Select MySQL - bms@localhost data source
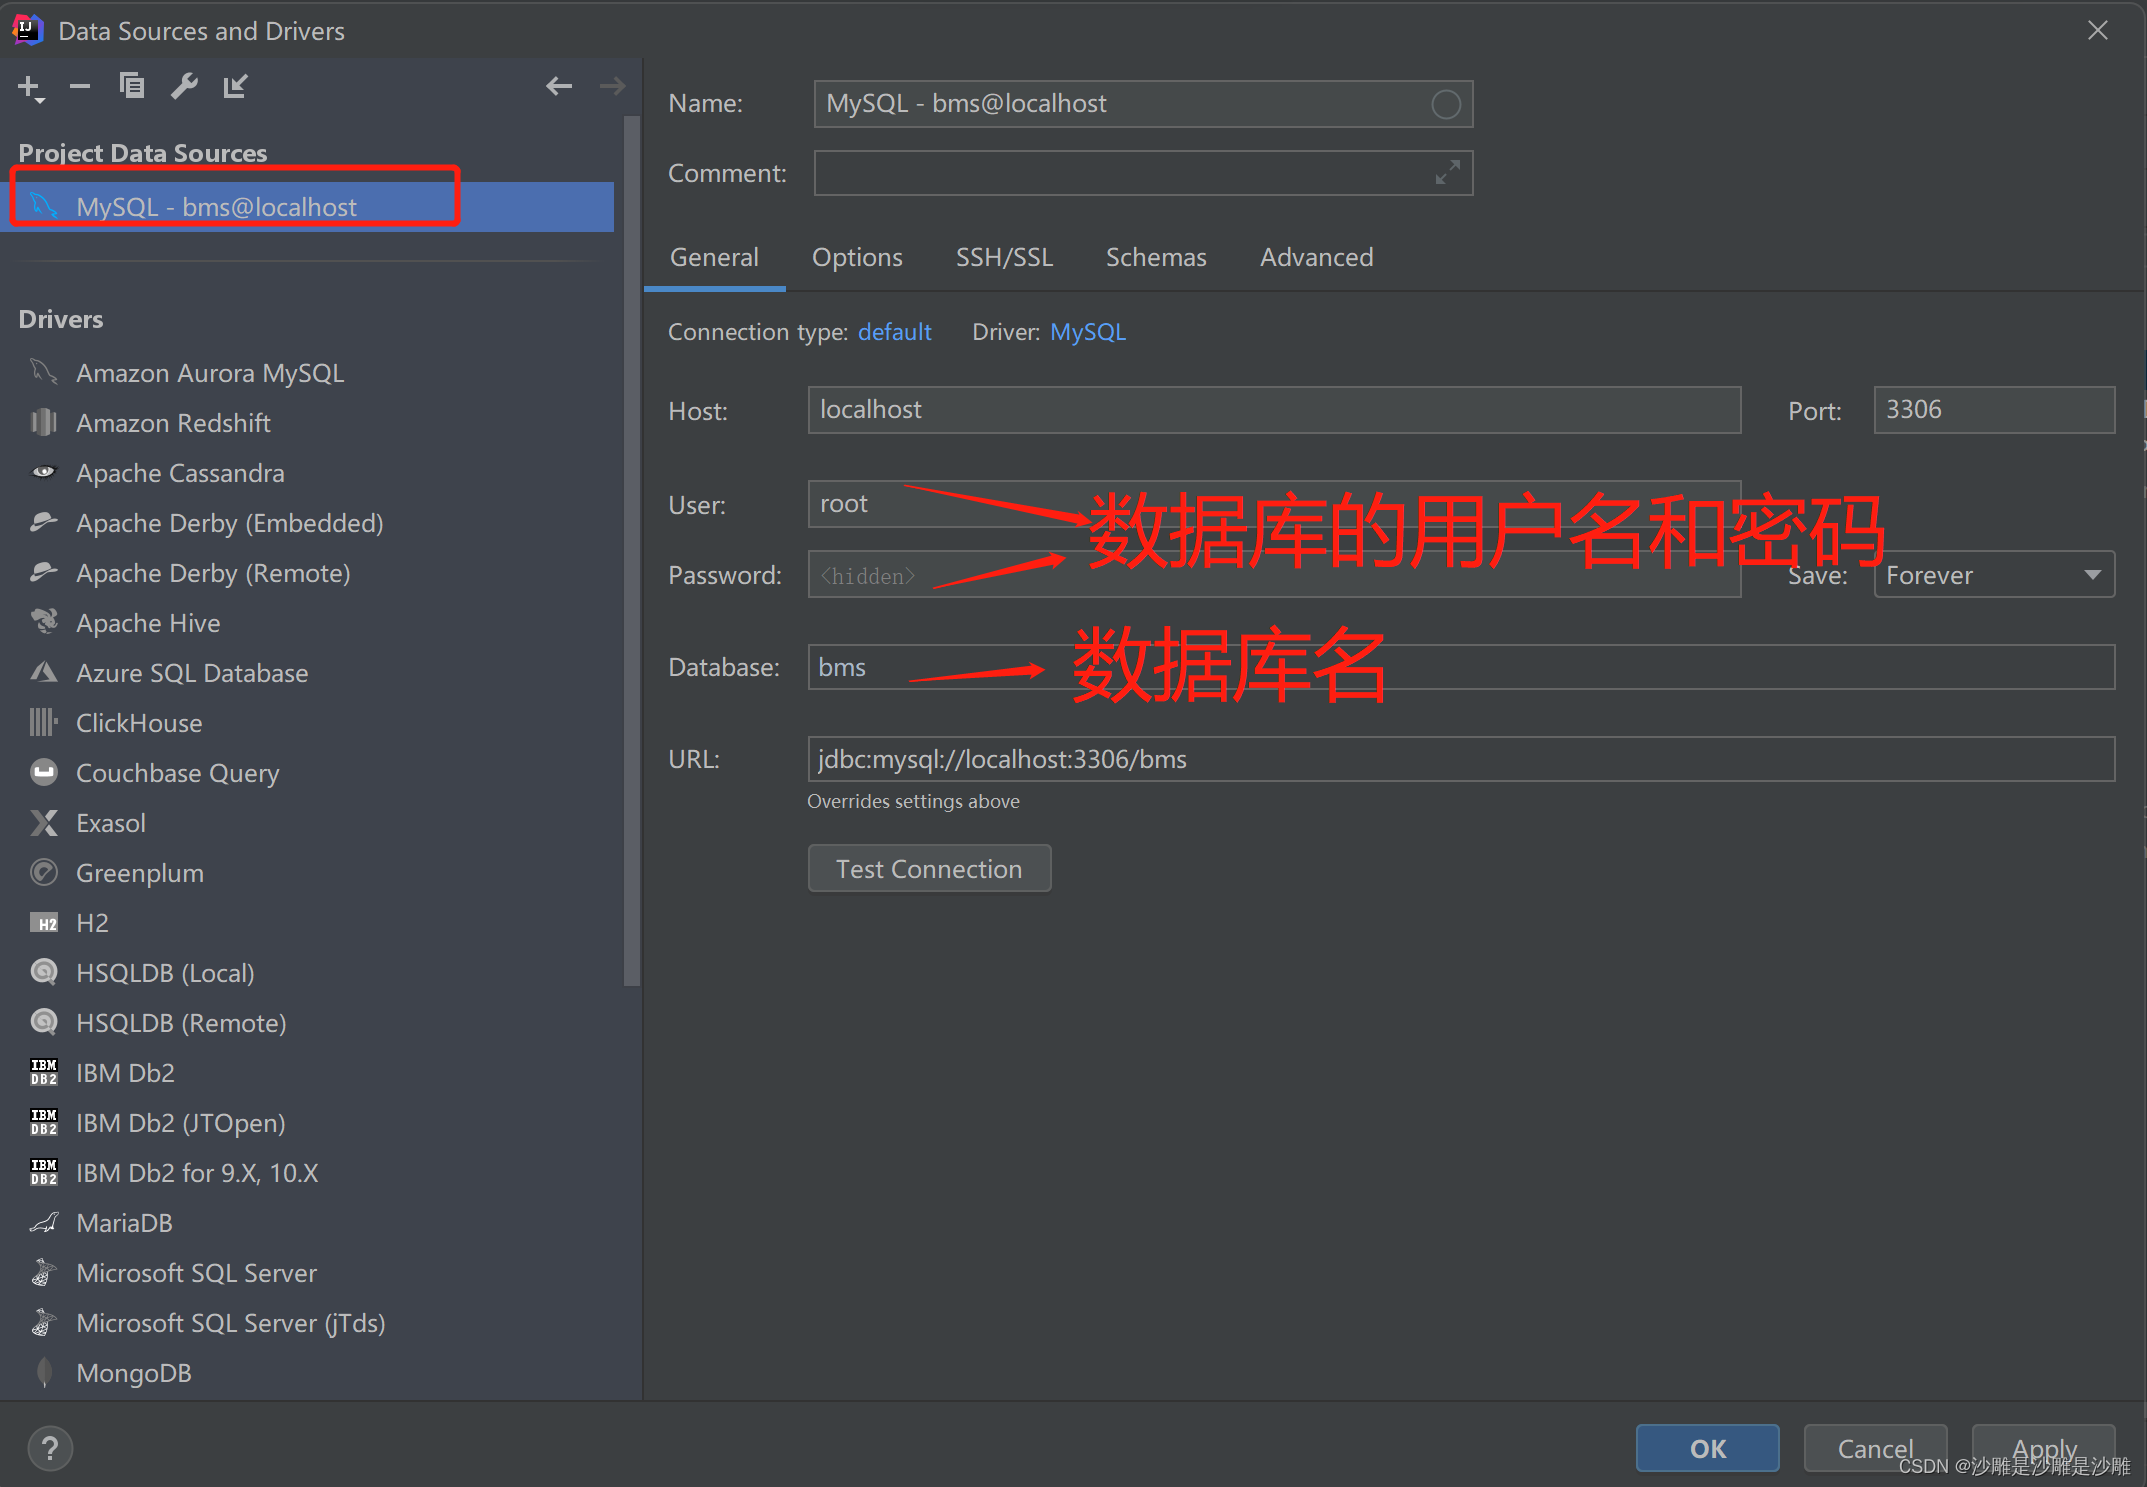2147x1487 pixels. click(x=307, y=207)
